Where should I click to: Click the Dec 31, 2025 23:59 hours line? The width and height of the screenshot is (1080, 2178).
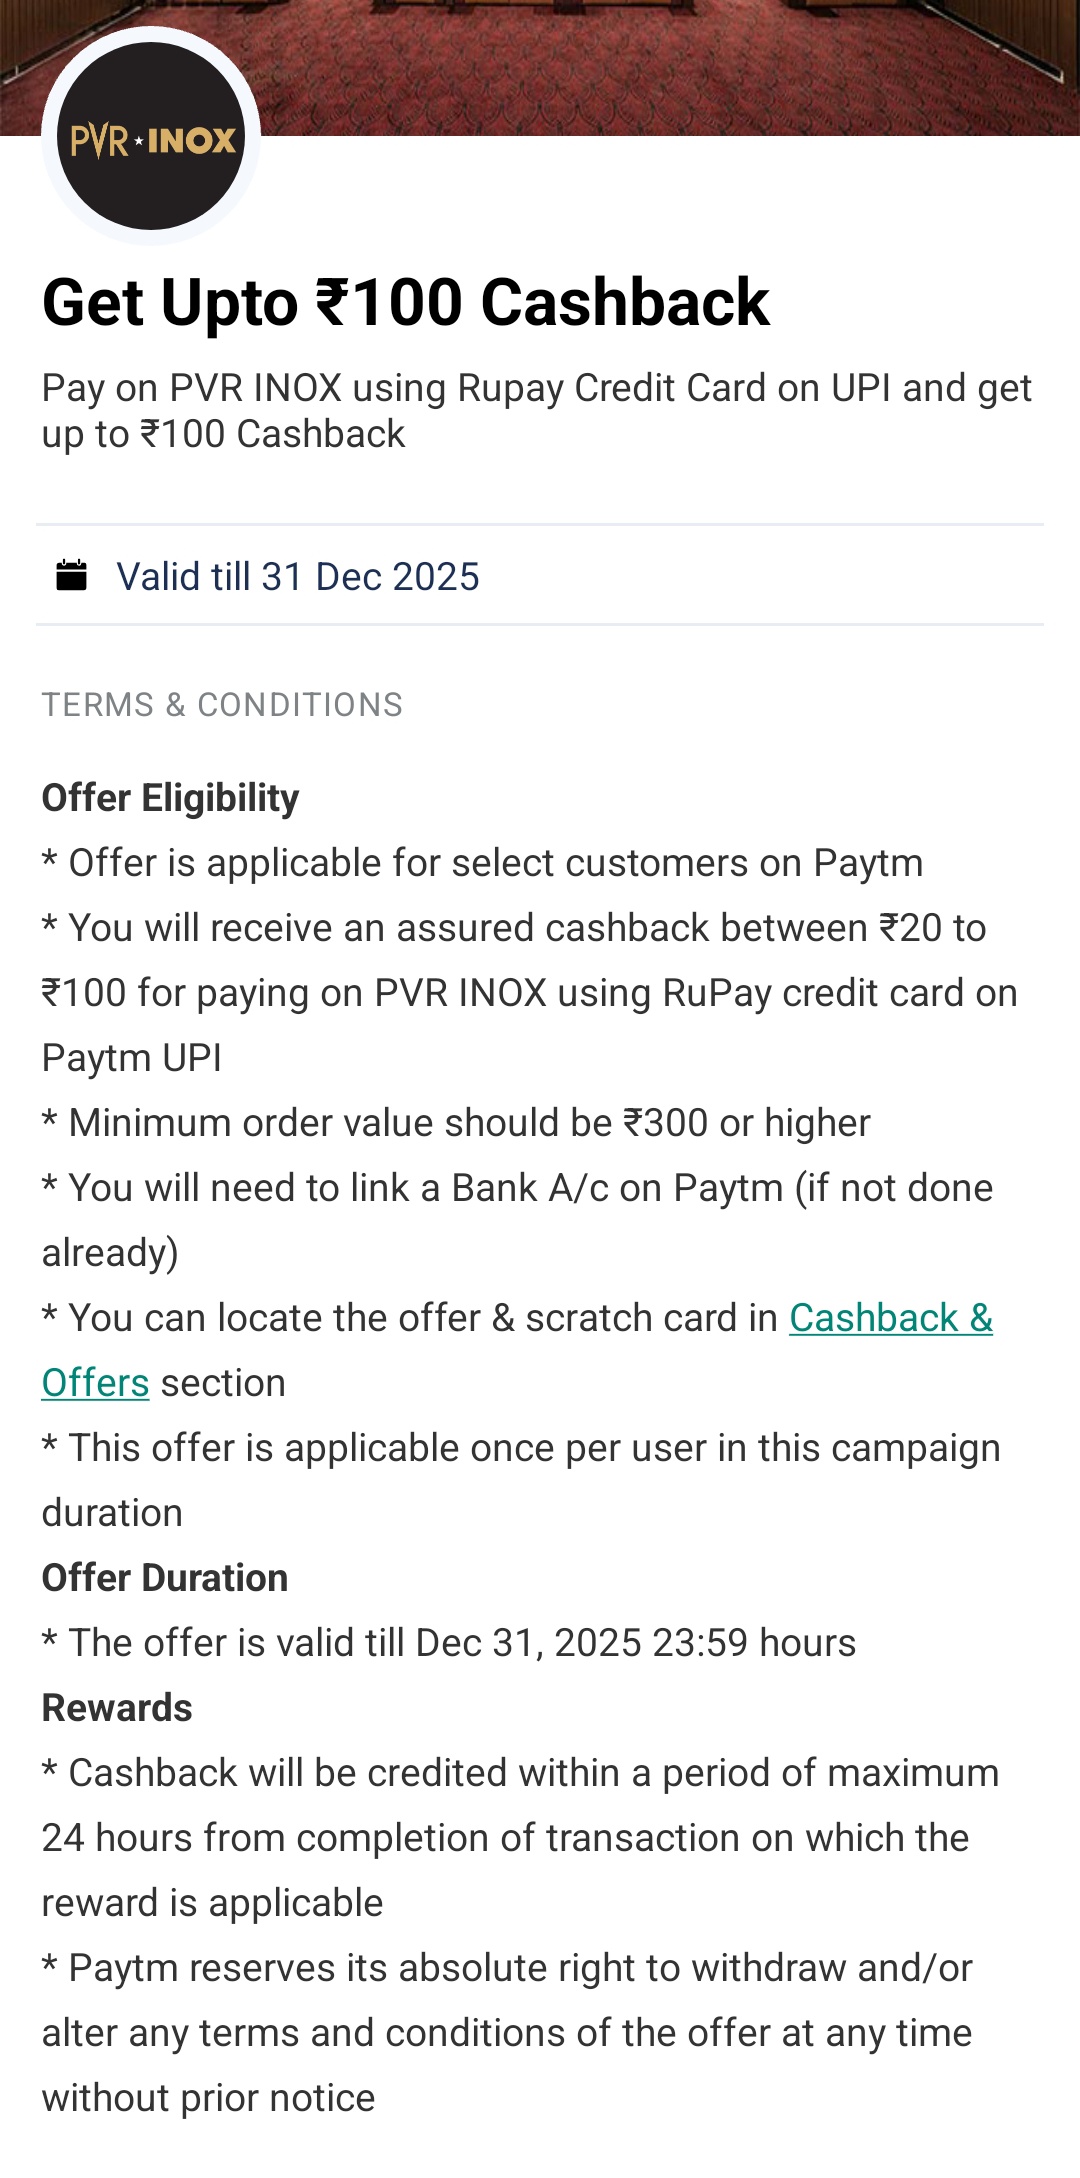[449, 1643]
